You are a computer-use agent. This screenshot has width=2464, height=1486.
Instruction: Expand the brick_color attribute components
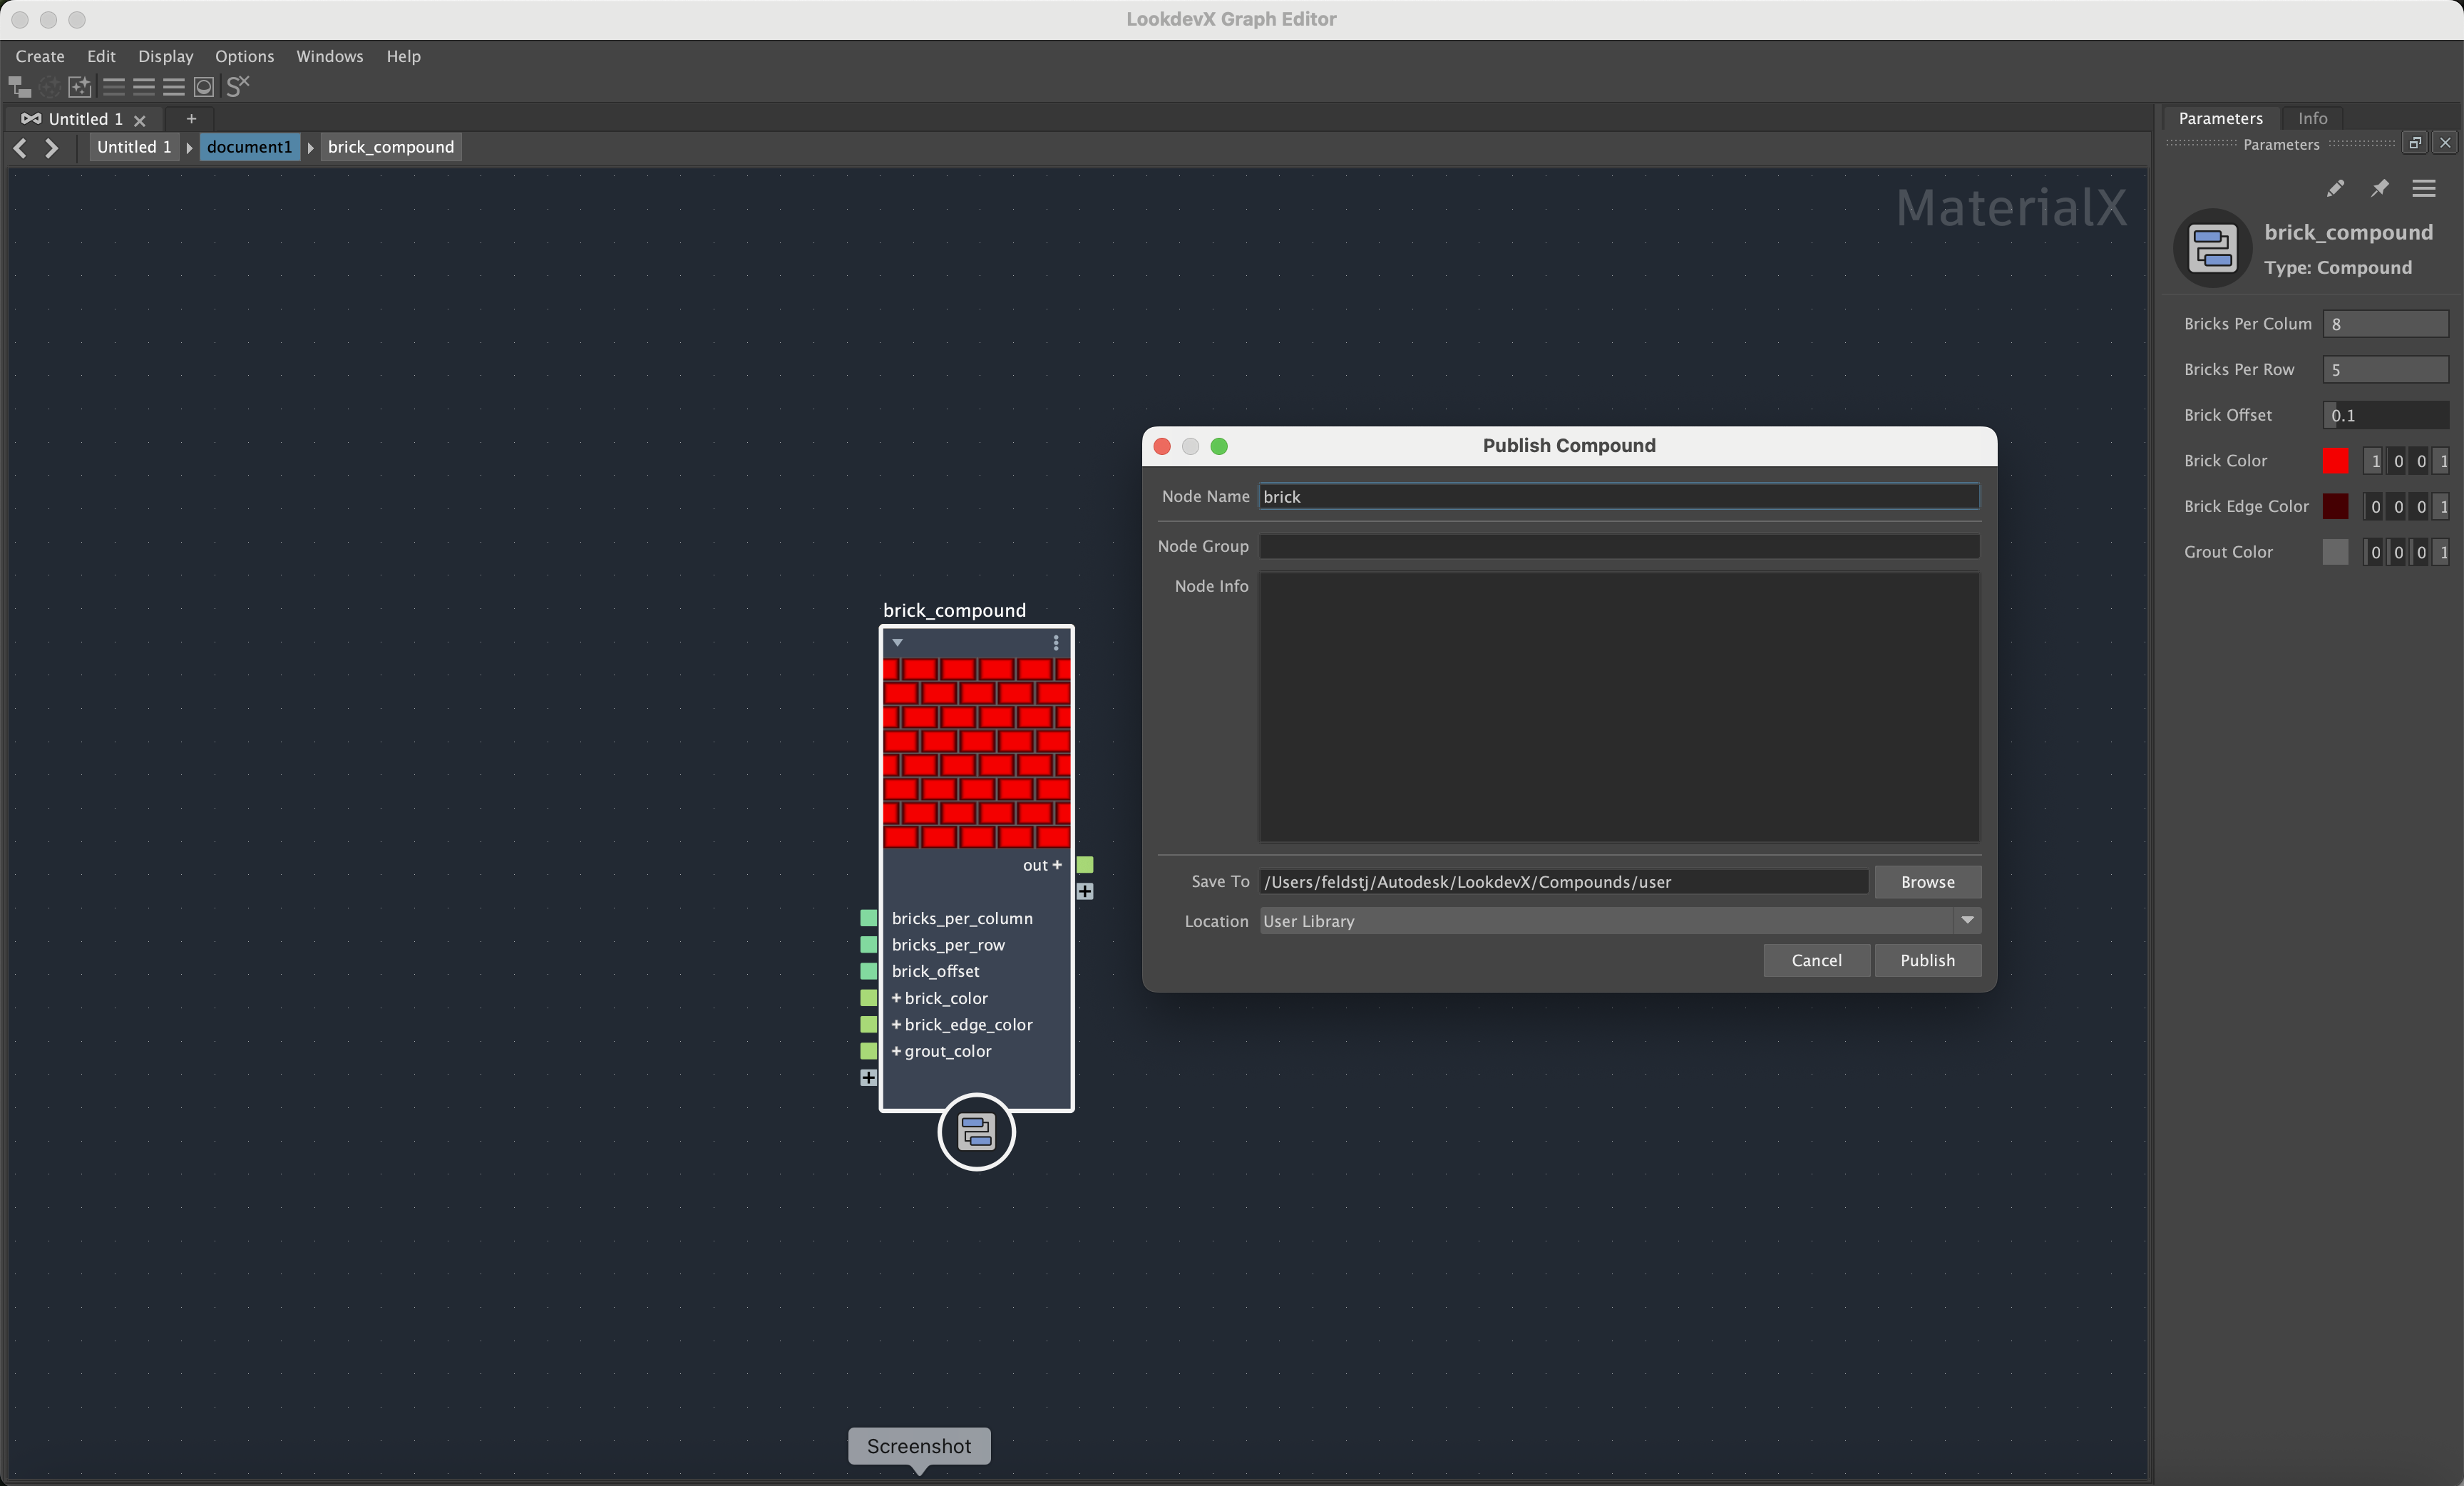pyautogui.click(x=896, y=998)
